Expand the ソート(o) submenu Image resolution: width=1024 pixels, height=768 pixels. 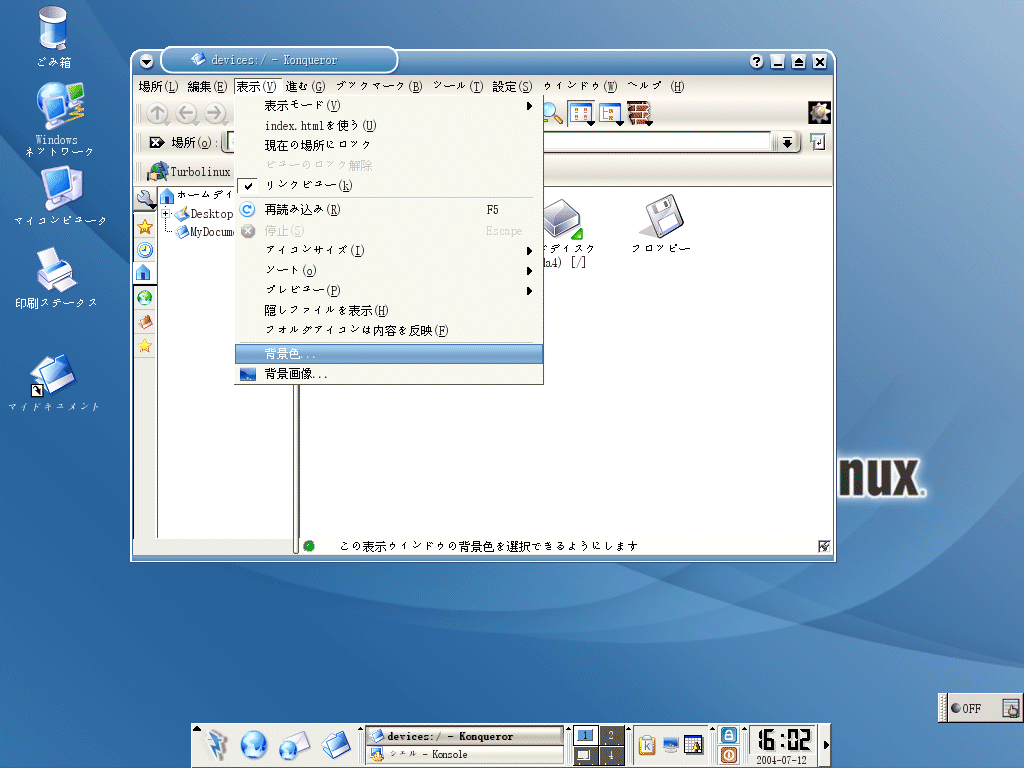click(x=389, y=270)
